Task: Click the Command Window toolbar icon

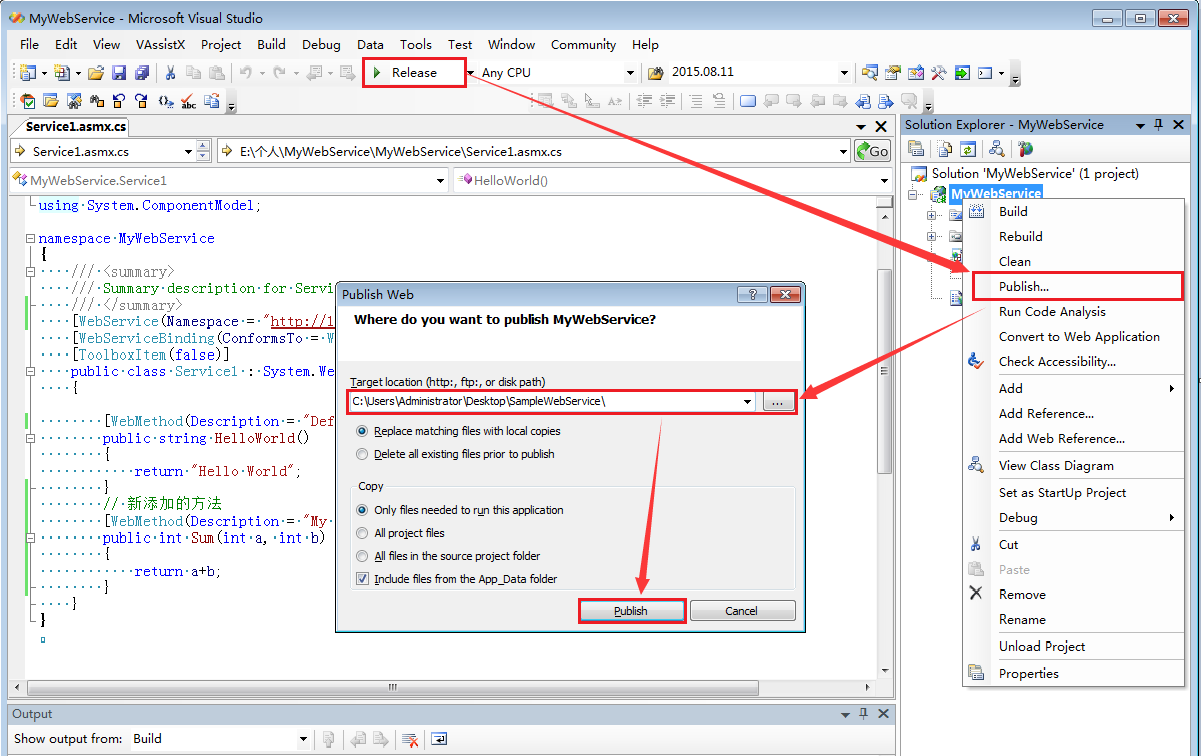Action: coord(985,73)
